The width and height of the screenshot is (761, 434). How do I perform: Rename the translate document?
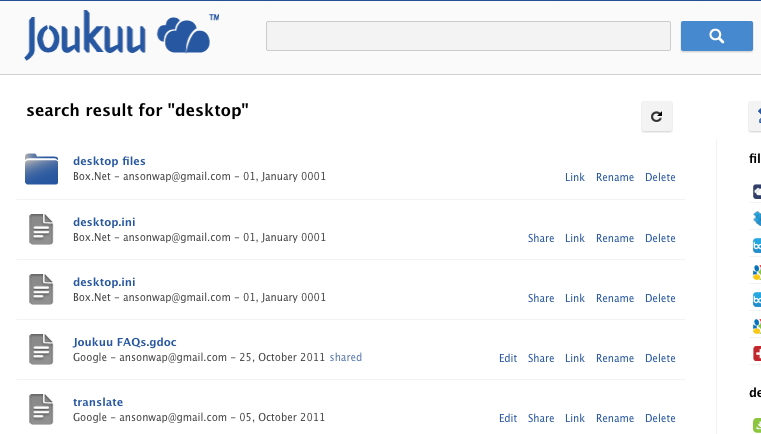[x=615, y=418]
